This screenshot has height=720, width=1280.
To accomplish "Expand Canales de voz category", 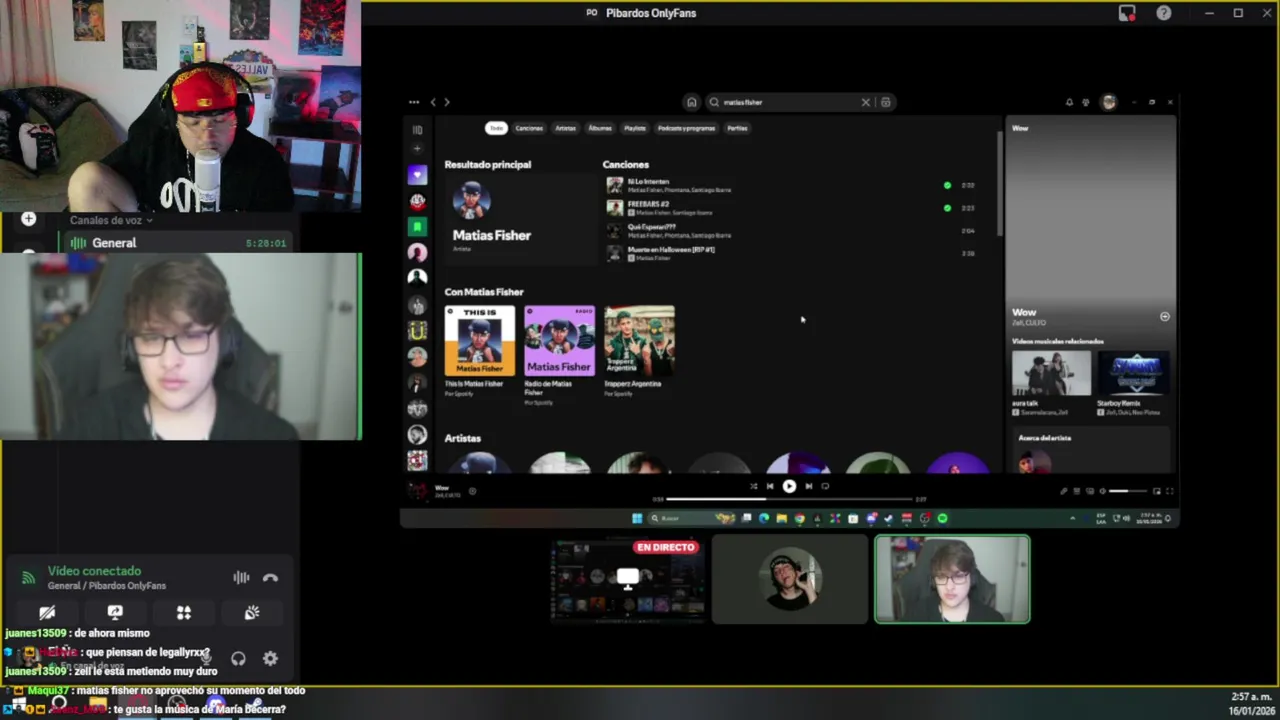I will (x=110, y=220).
